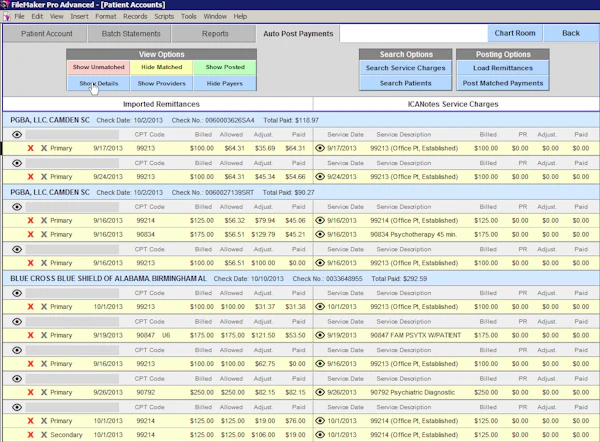Open the Help menu
The image size is (600, 442).
240,16
